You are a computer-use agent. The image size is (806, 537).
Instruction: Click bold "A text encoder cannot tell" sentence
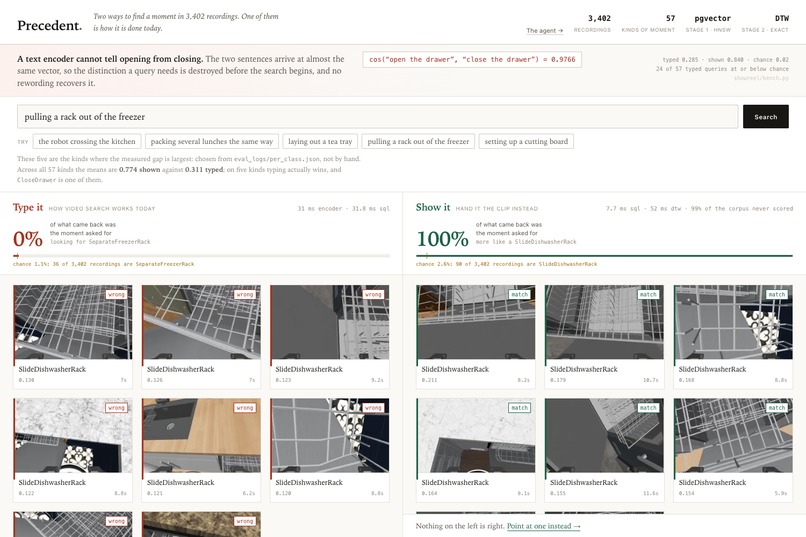click(110, 59)
